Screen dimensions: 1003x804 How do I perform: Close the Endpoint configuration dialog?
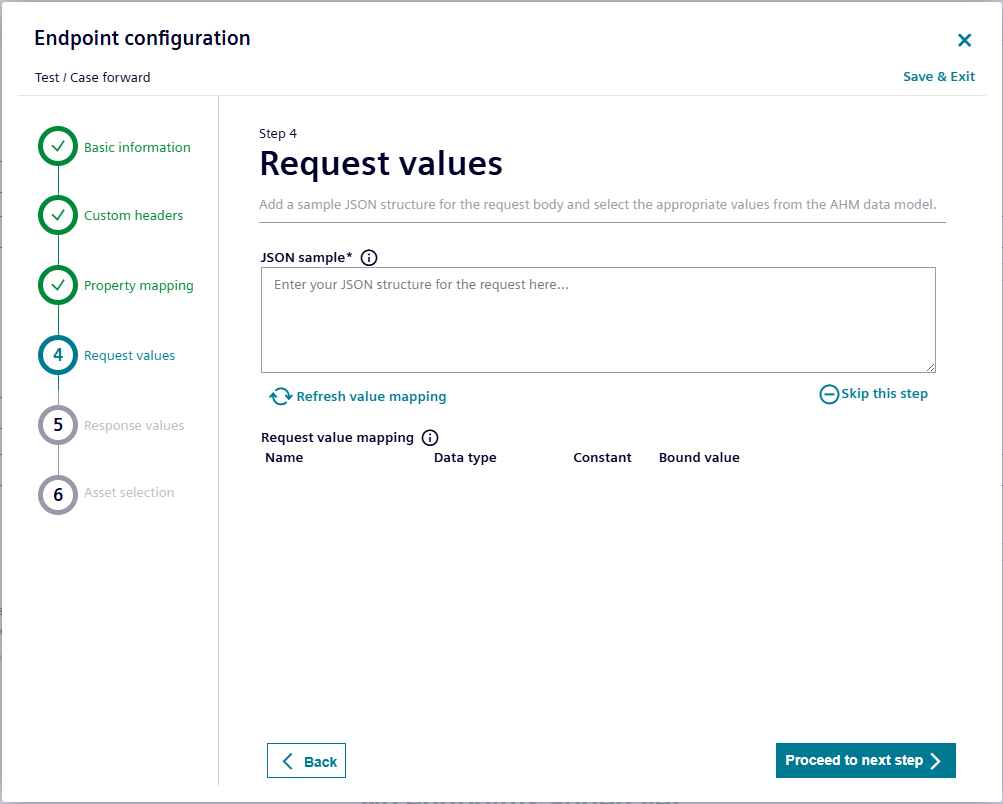click(964, 40)
